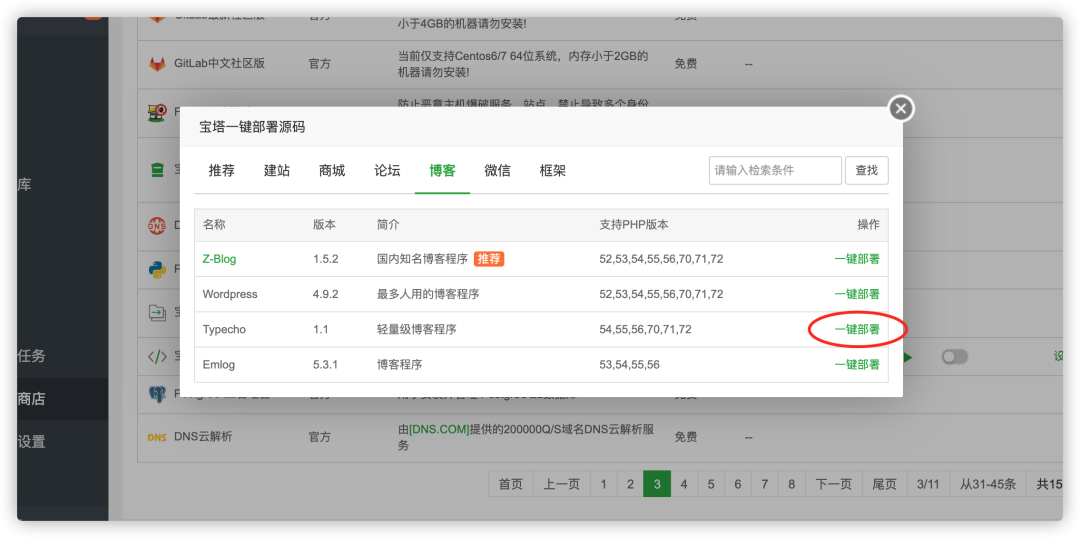
Task: Go to page 4
Action: [684, 484]
